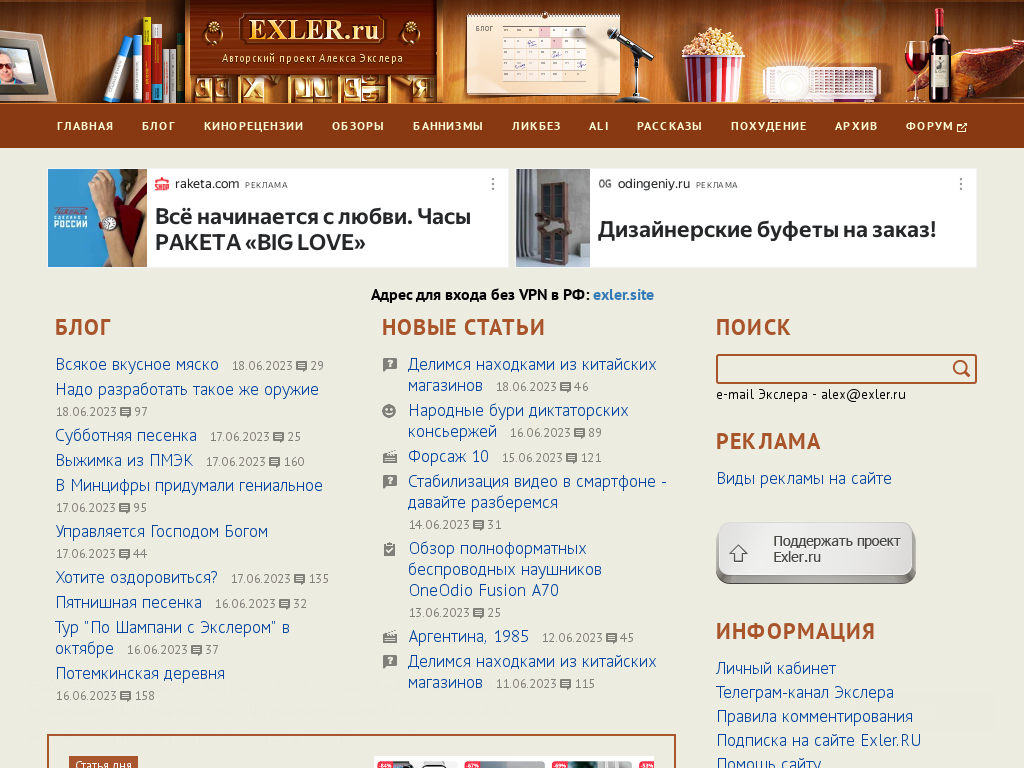
Task: Open ad headline Дизайнерские буфеты на заказ
Action: [767, 230]
